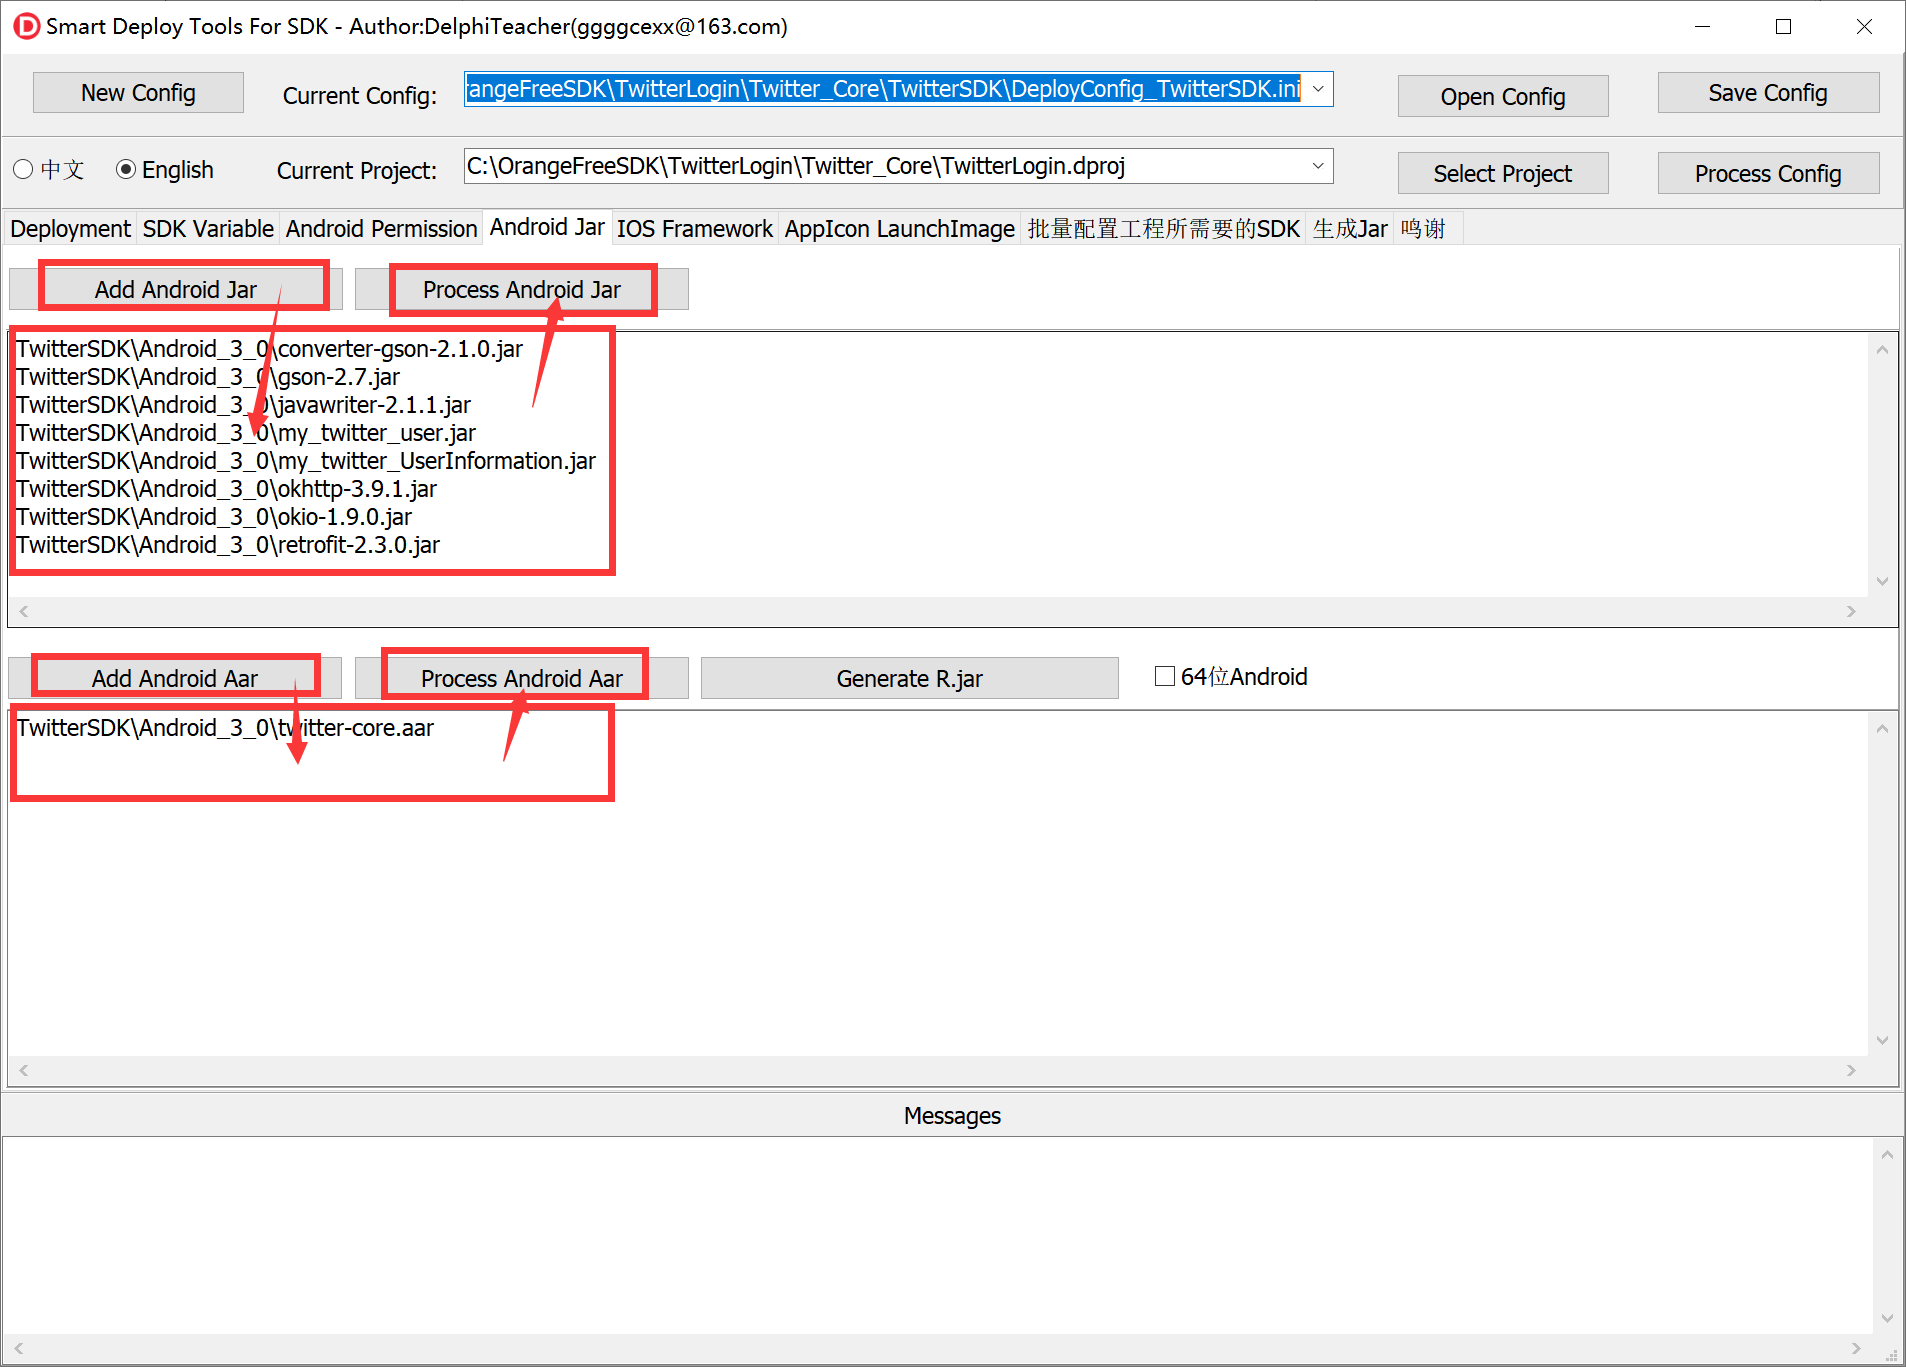Image resolution: width=1906 pixels, height=1367 pixels.
Task: Click the aar list scroll left arrow
Action: (24, 1070)
